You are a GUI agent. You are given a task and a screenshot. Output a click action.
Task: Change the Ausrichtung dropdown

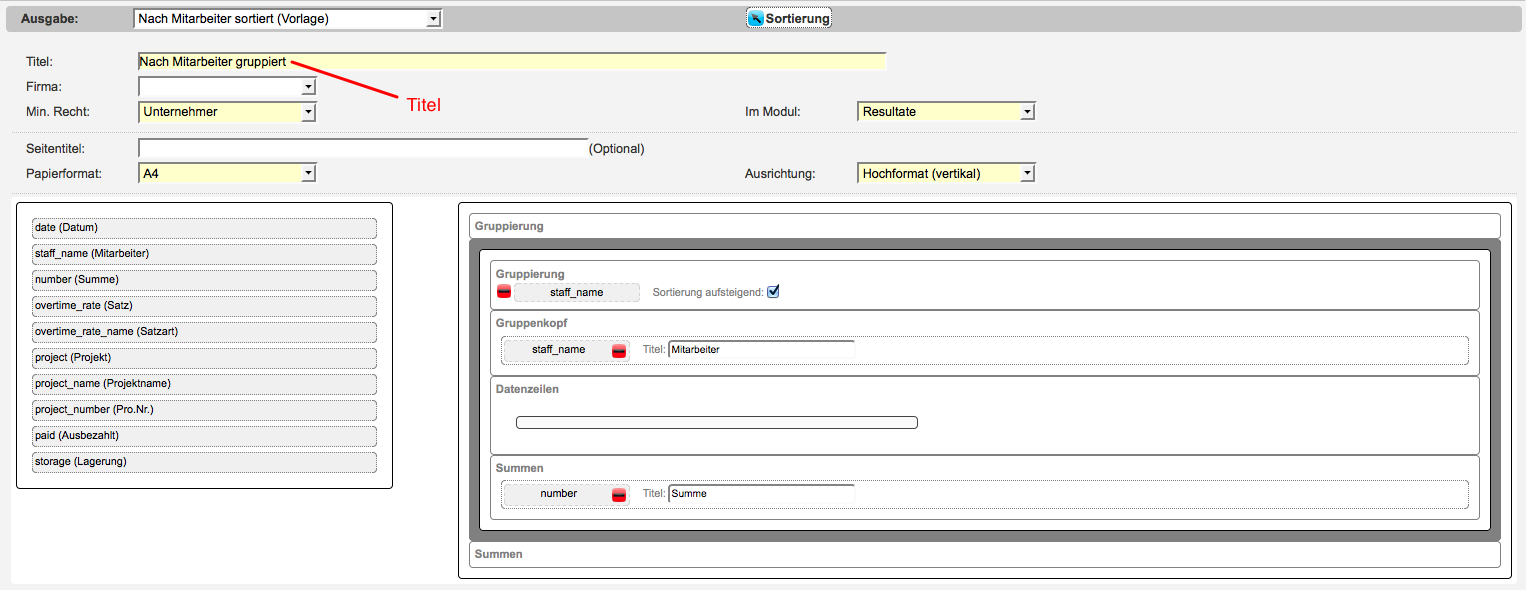[x=945, y=174]
